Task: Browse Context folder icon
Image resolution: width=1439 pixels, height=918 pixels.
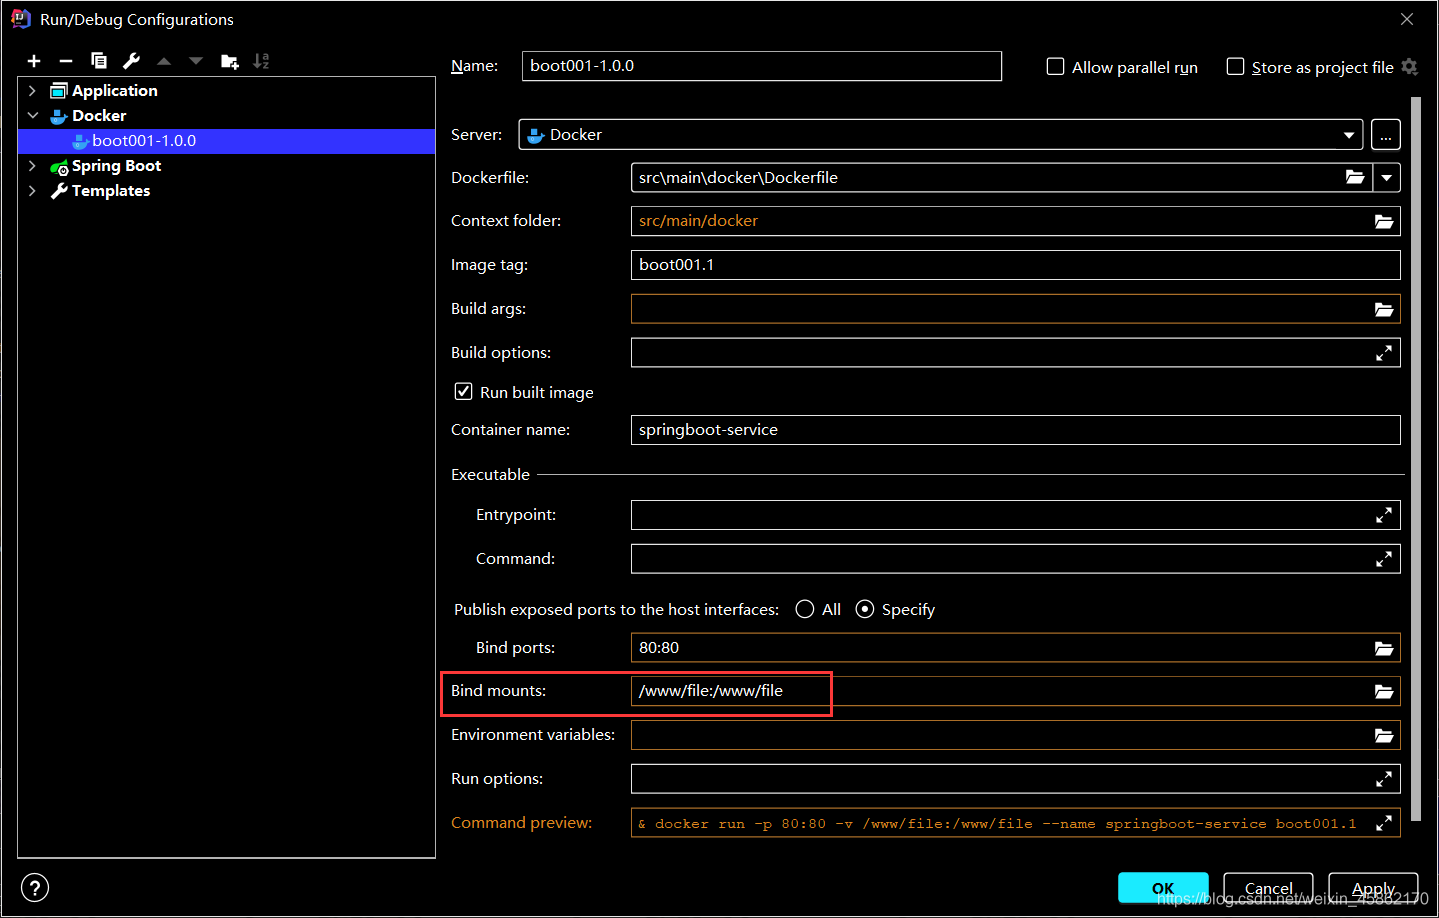Action: pos(1384,221)
